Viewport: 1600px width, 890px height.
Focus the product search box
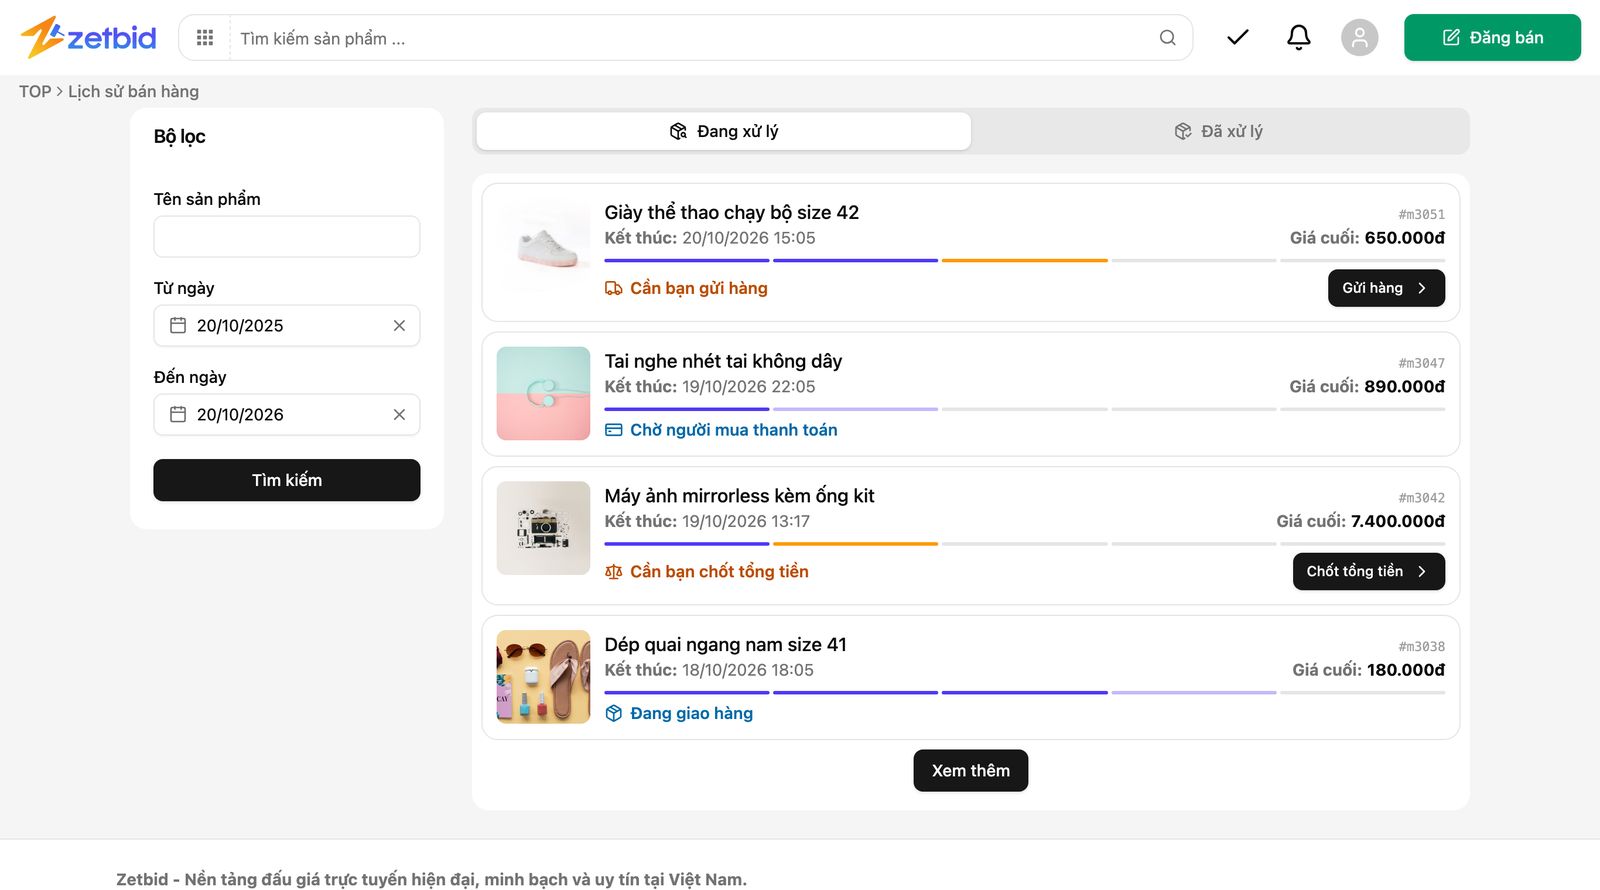695,38
